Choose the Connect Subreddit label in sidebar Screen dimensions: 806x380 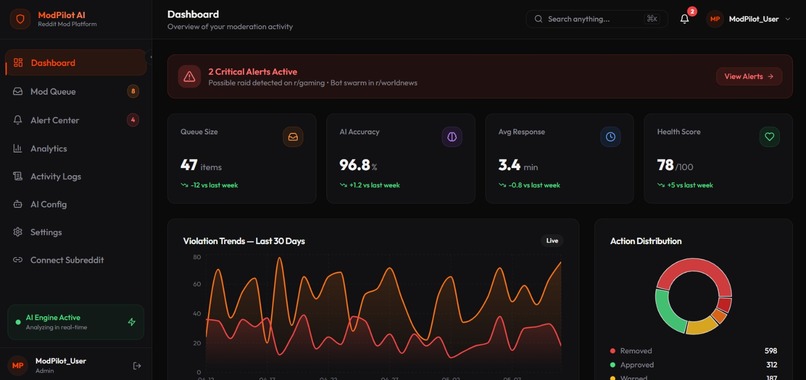click(x=67, y=260)
